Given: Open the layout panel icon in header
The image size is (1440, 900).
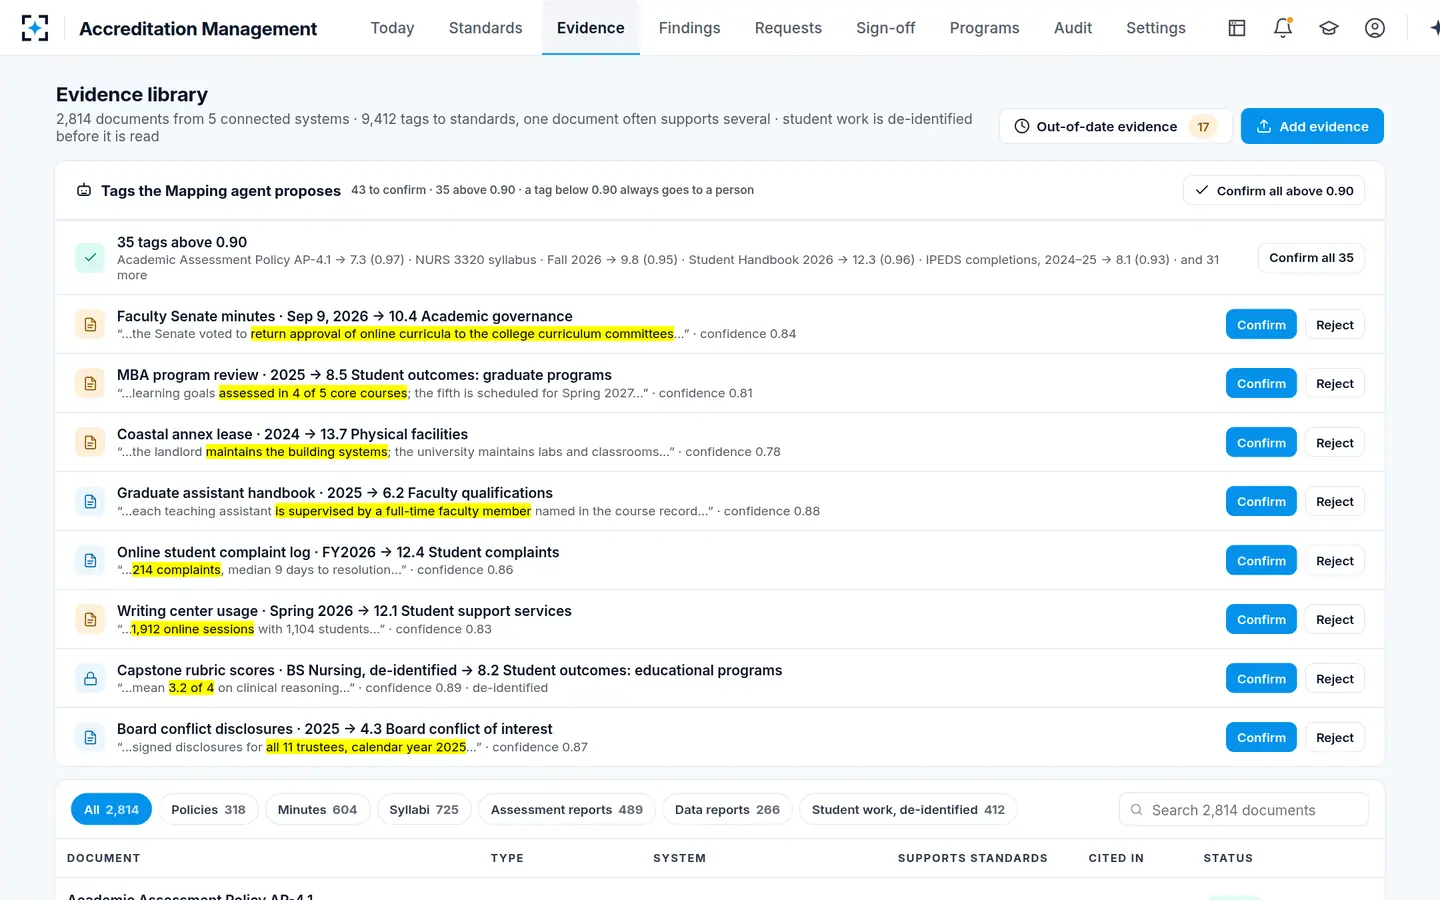Looking at the screenshot, I should tap(1237, 28).
